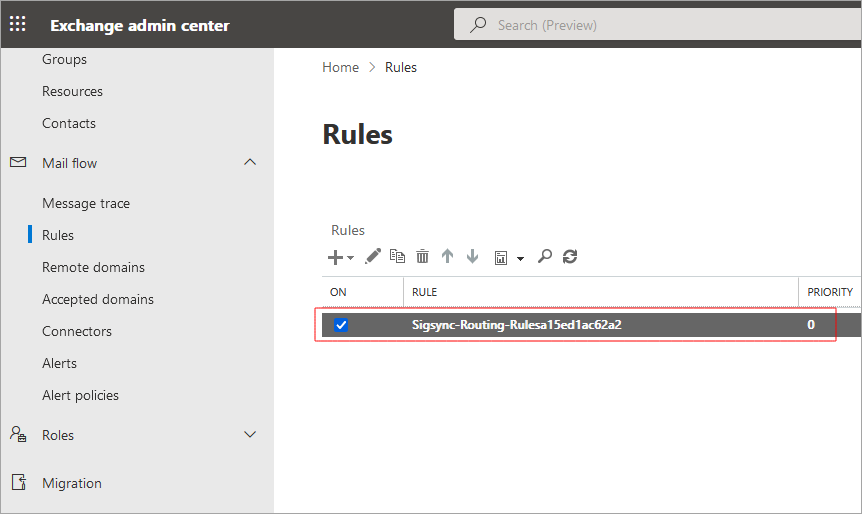Click the magnifier search icon in rules toolbar
Screen dimensions: 862x514
tap(544, 256)
